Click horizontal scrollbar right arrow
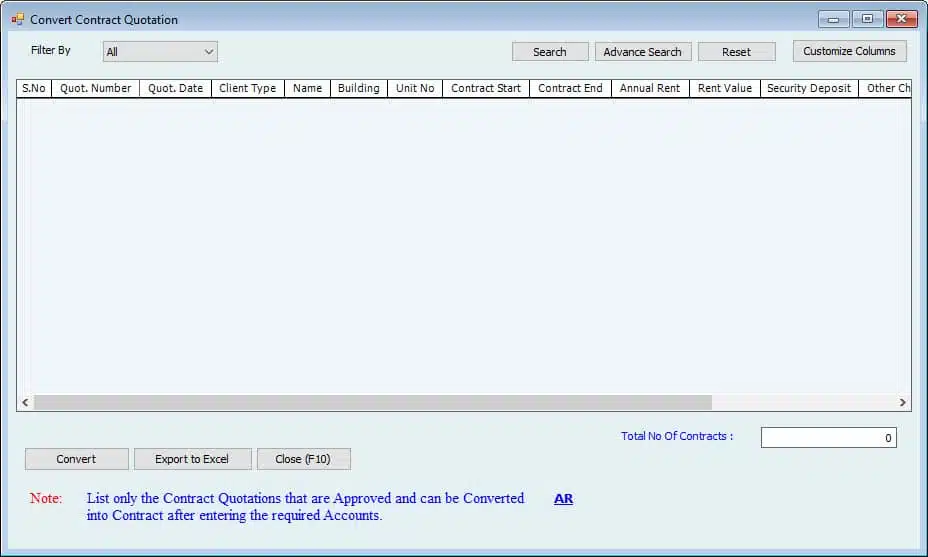 (x=903, y=403)
